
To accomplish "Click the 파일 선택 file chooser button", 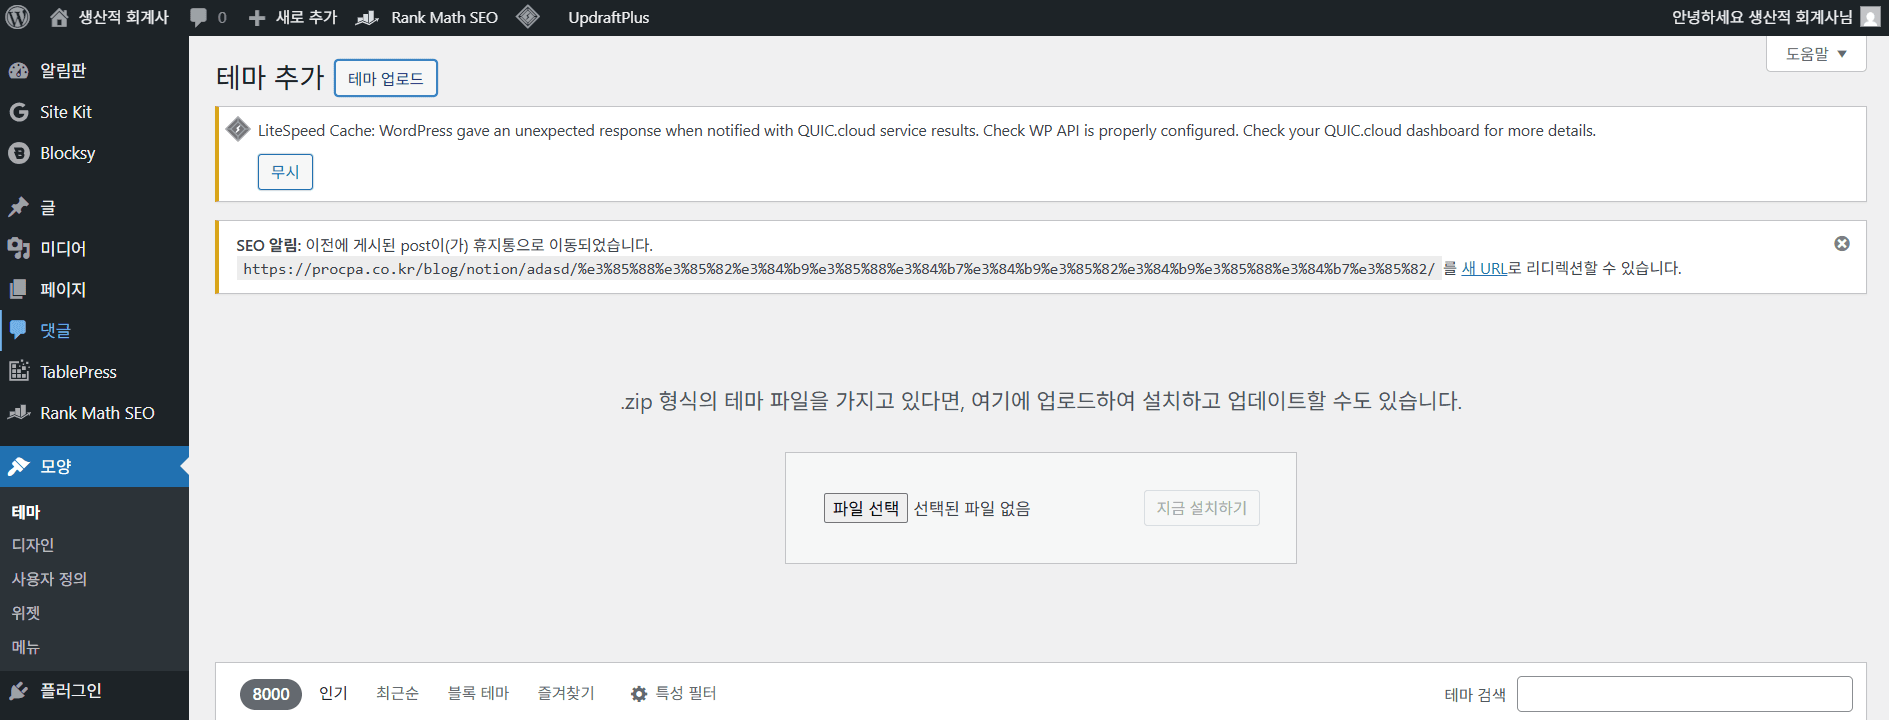I will pos(865,508).
